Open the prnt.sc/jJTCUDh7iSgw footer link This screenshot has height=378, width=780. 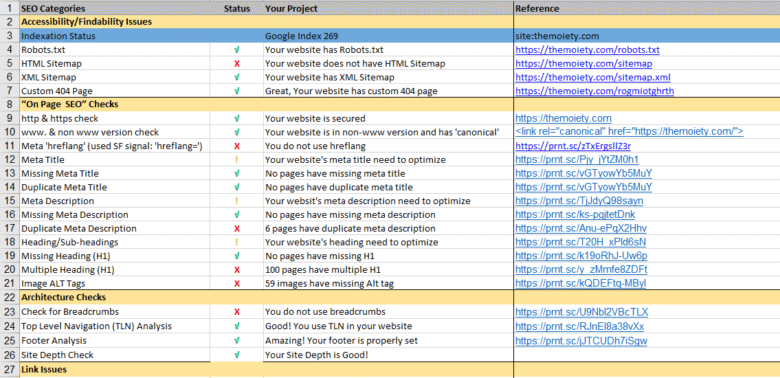point(581,341)
